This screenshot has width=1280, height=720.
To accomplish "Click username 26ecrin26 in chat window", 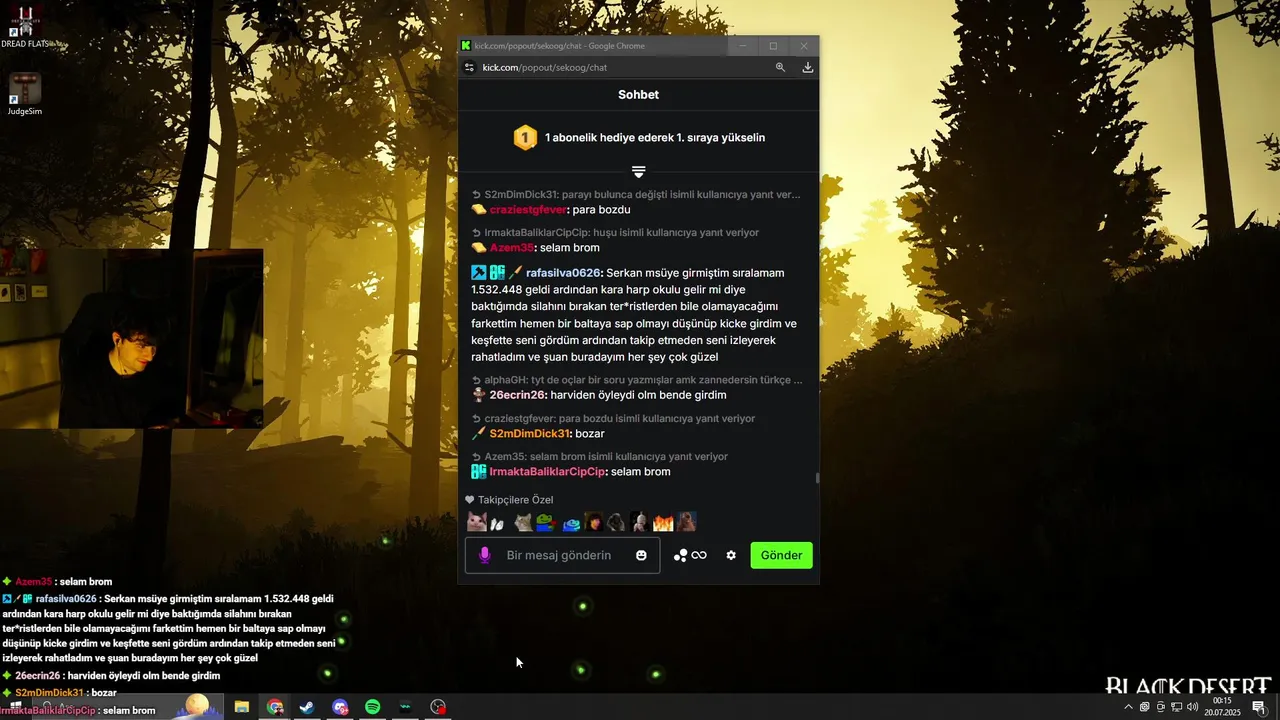I will tap(518, 395).
